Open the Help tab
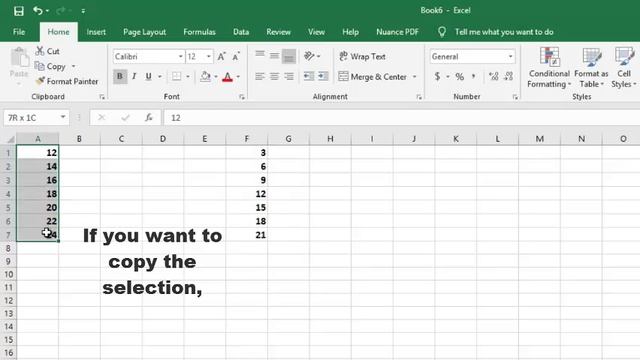Screen dimensions: 640x360 pos(350,32)
